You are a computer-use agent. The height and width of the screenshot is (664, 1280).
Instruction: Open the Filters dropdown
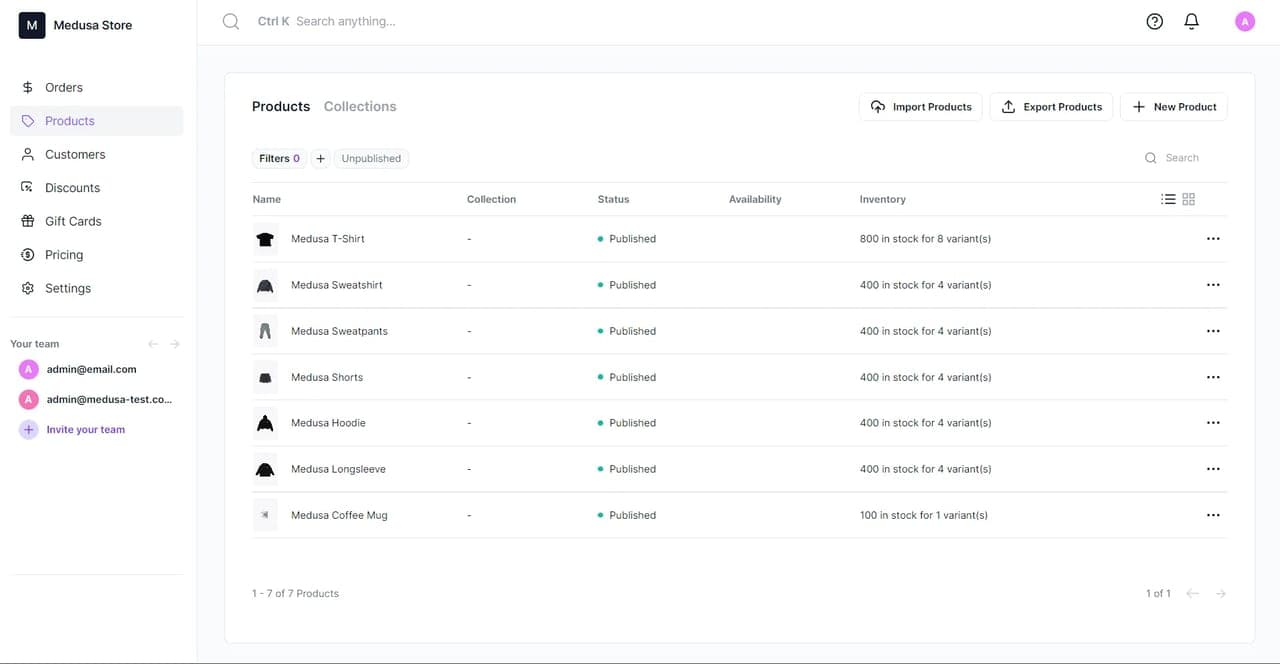pos(279,158)
